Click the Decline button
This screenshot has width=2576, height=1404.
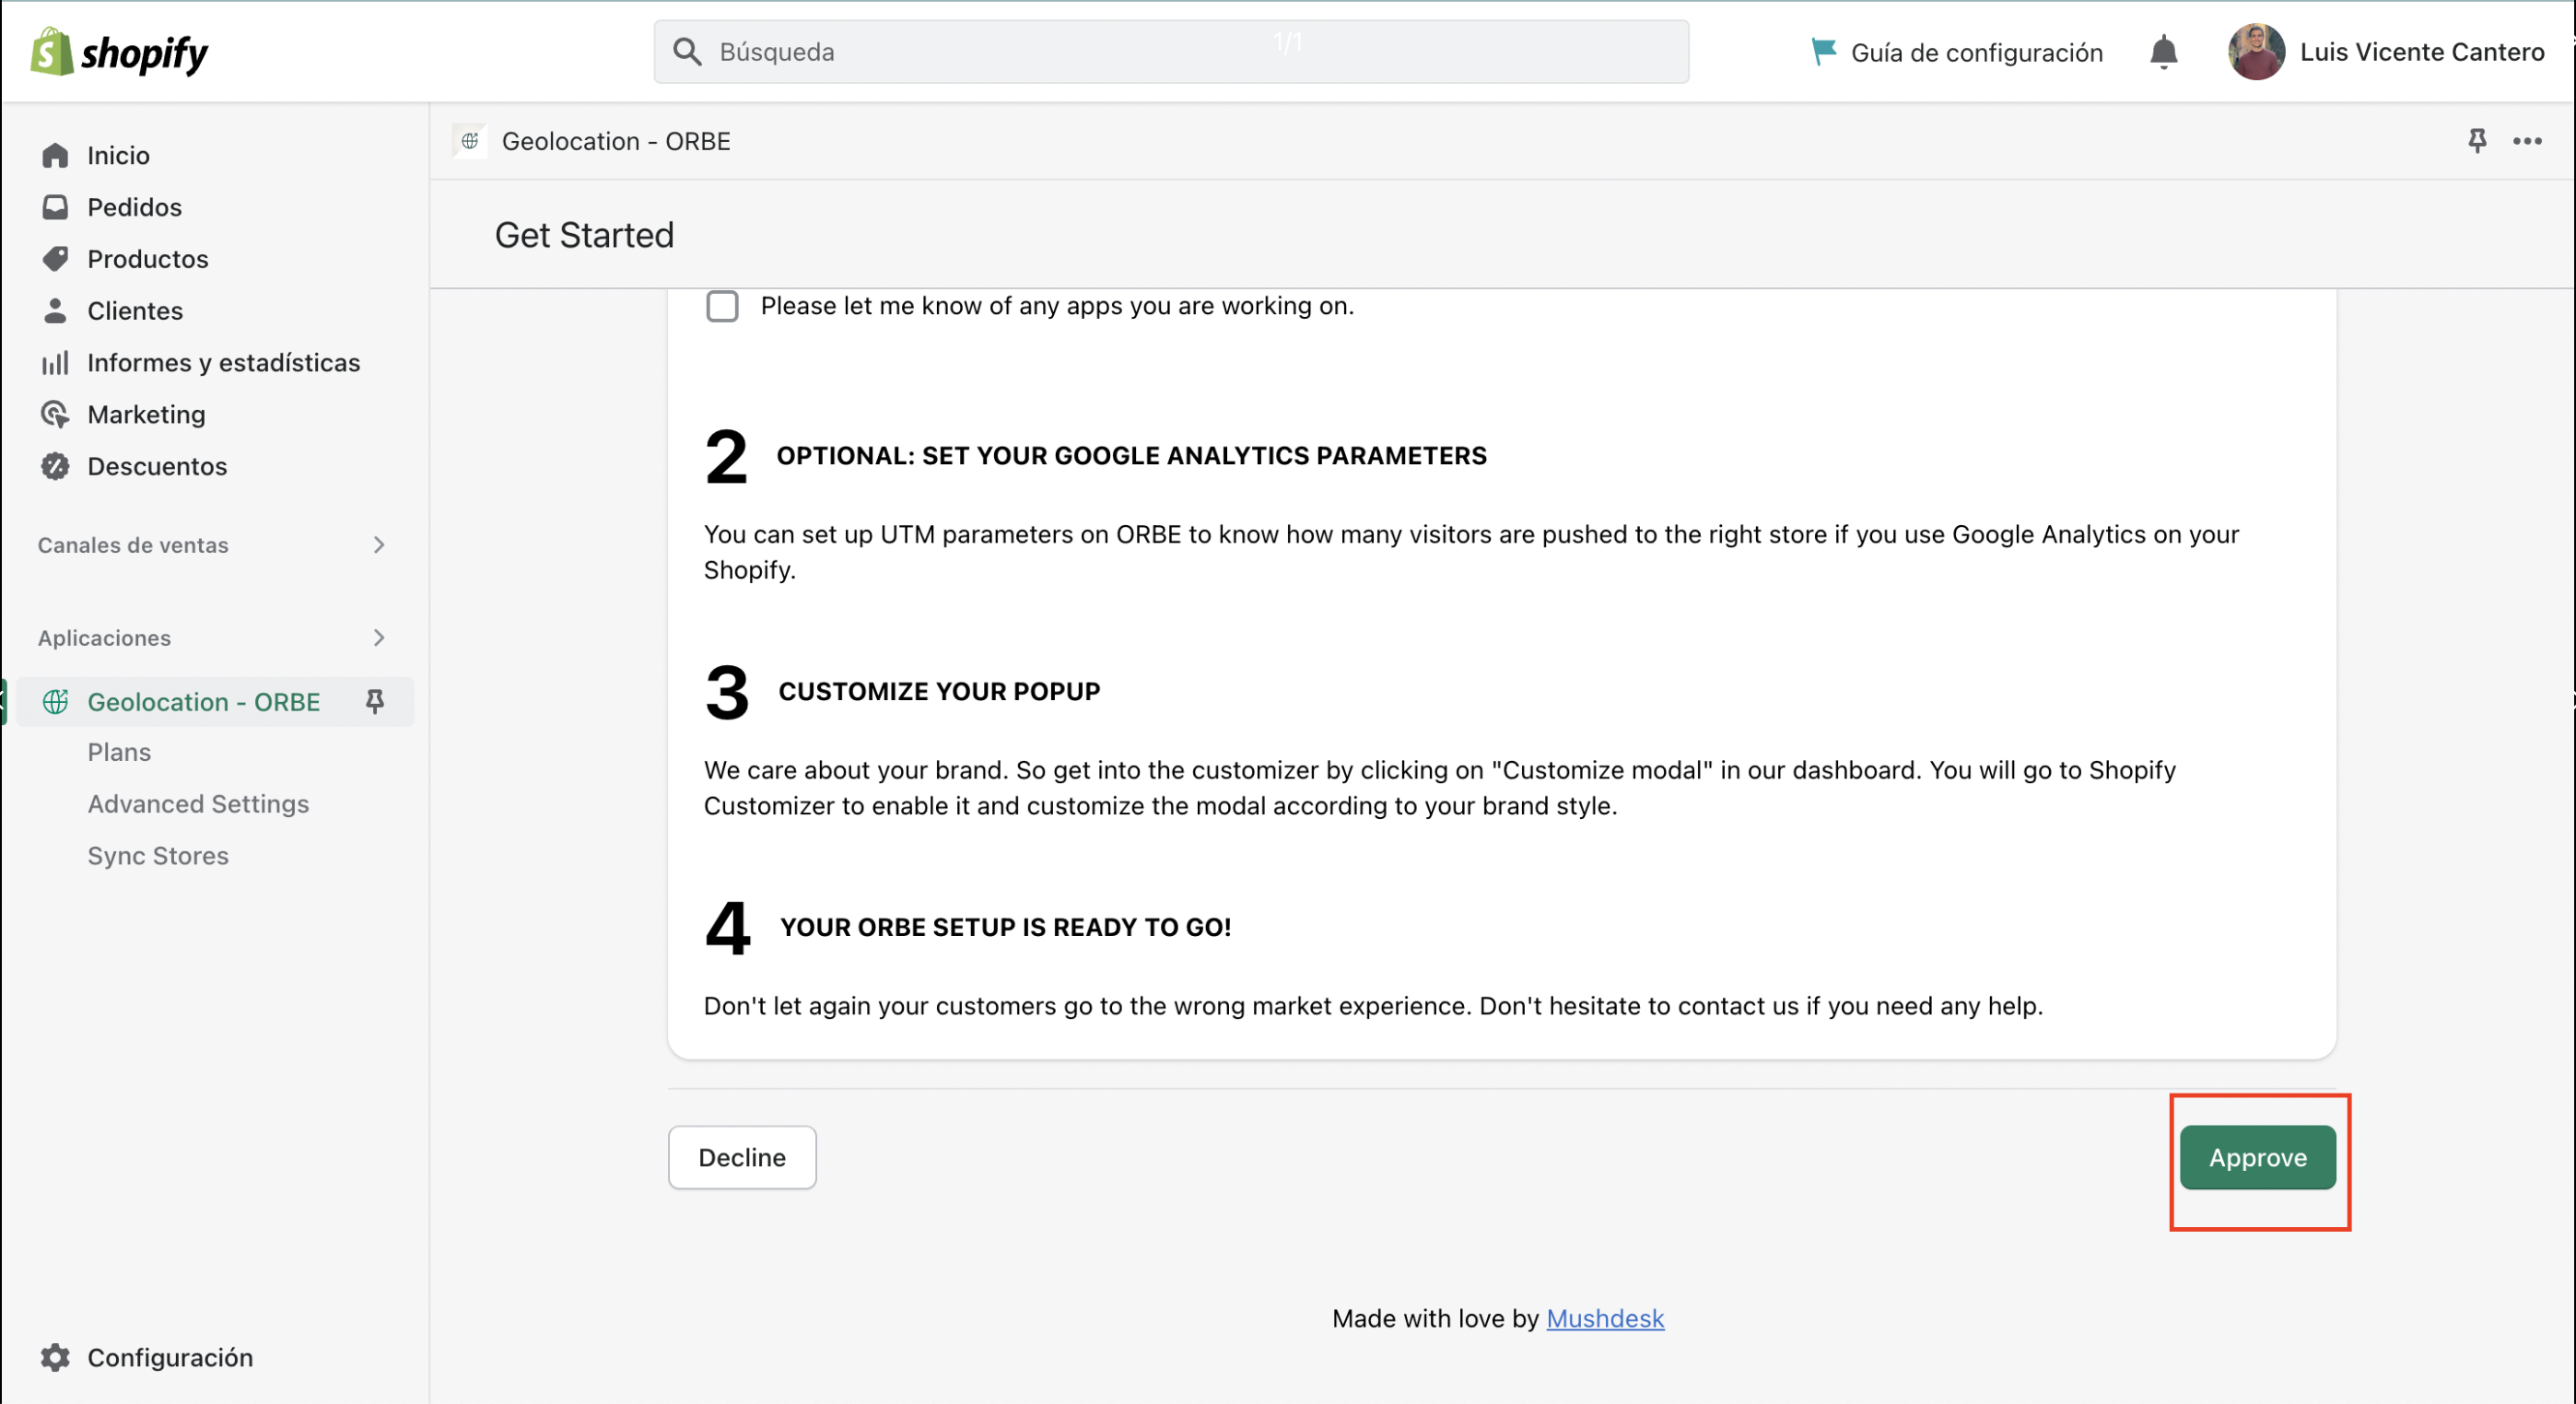coord(742,1157)
